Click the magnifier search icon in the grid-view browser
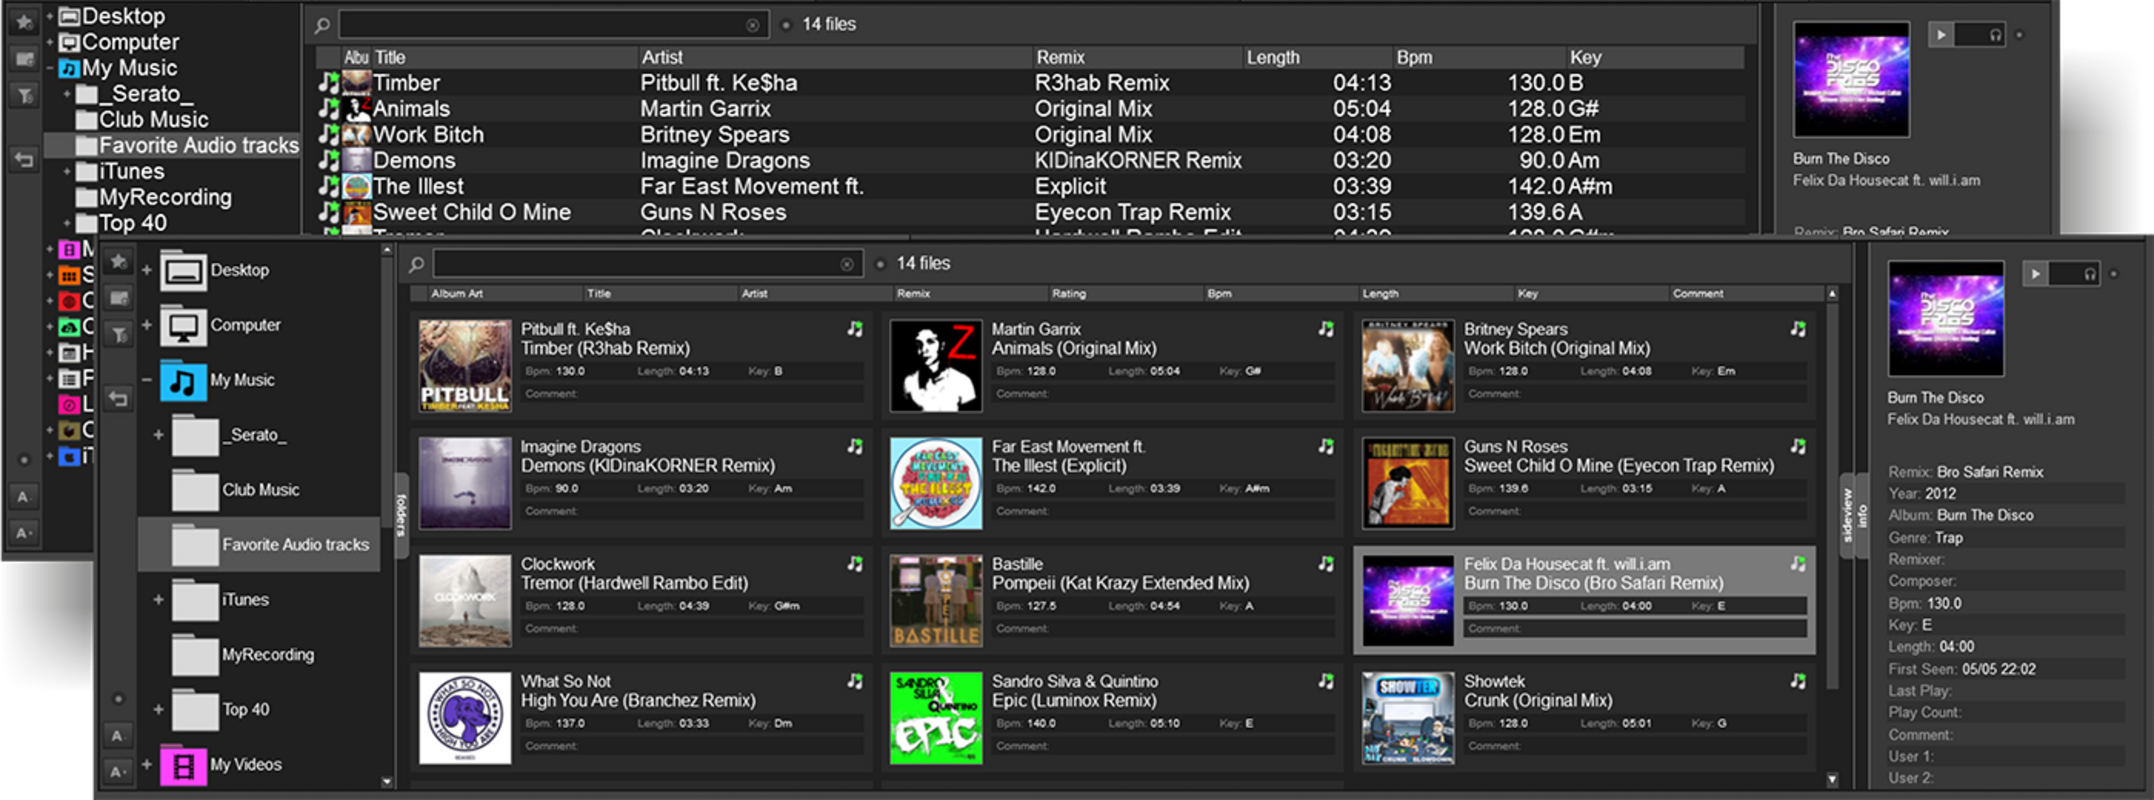 pyautogui.click(x=416, y=264)
